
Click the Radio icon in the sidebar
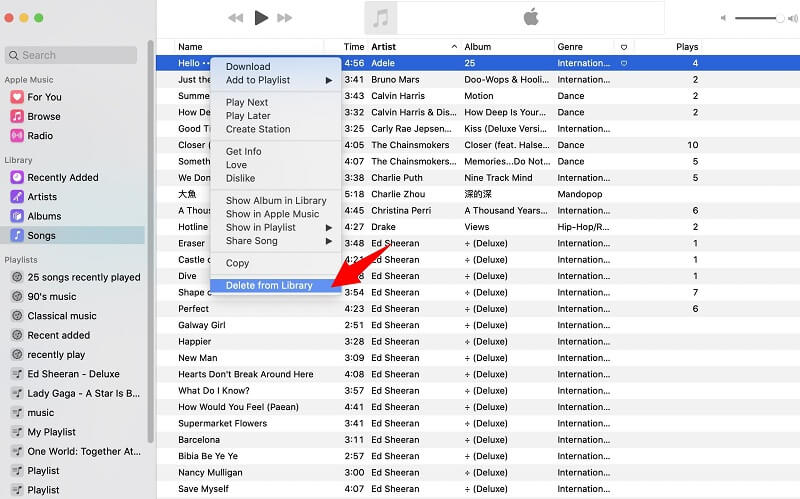tap(17, 136)
